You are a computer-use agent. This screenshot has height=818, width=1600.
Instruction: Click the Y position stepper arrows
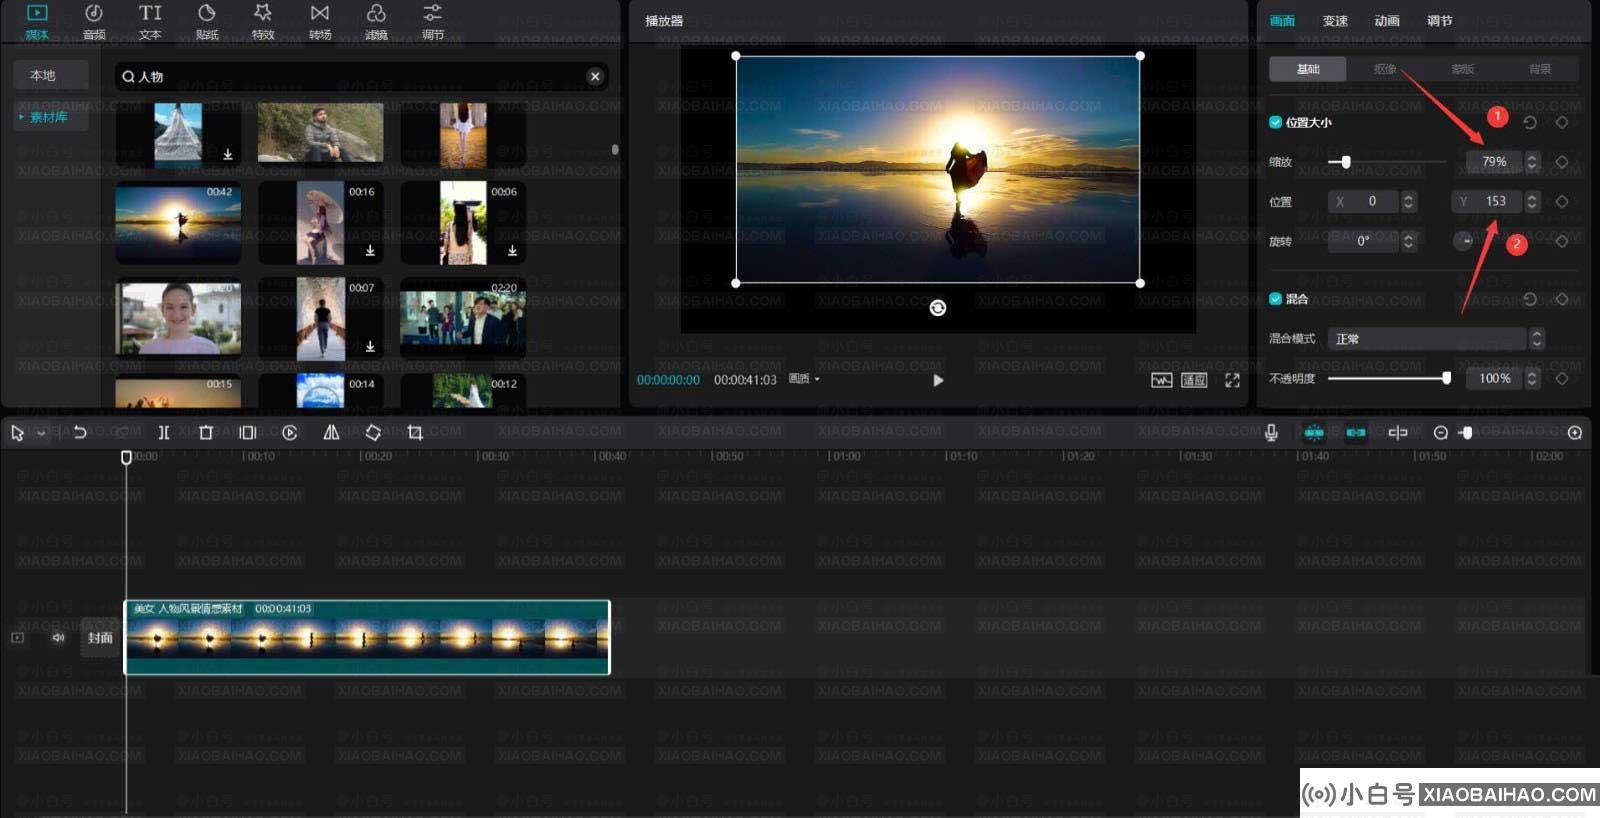point(1532,201)
